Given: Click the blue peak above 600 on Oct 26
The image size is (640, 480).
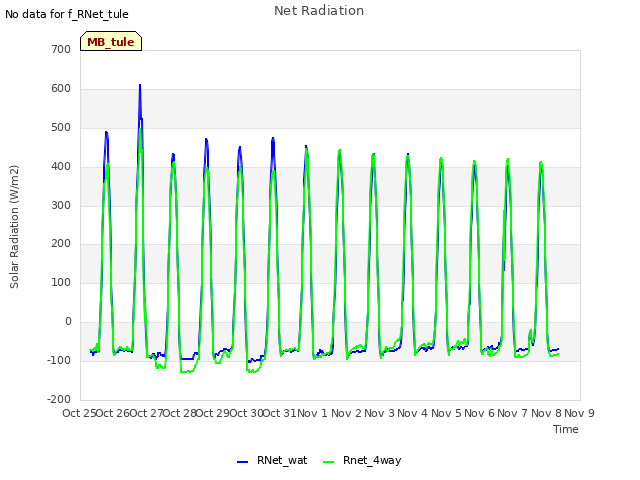Looking at the screenshot, I should 140,85.
